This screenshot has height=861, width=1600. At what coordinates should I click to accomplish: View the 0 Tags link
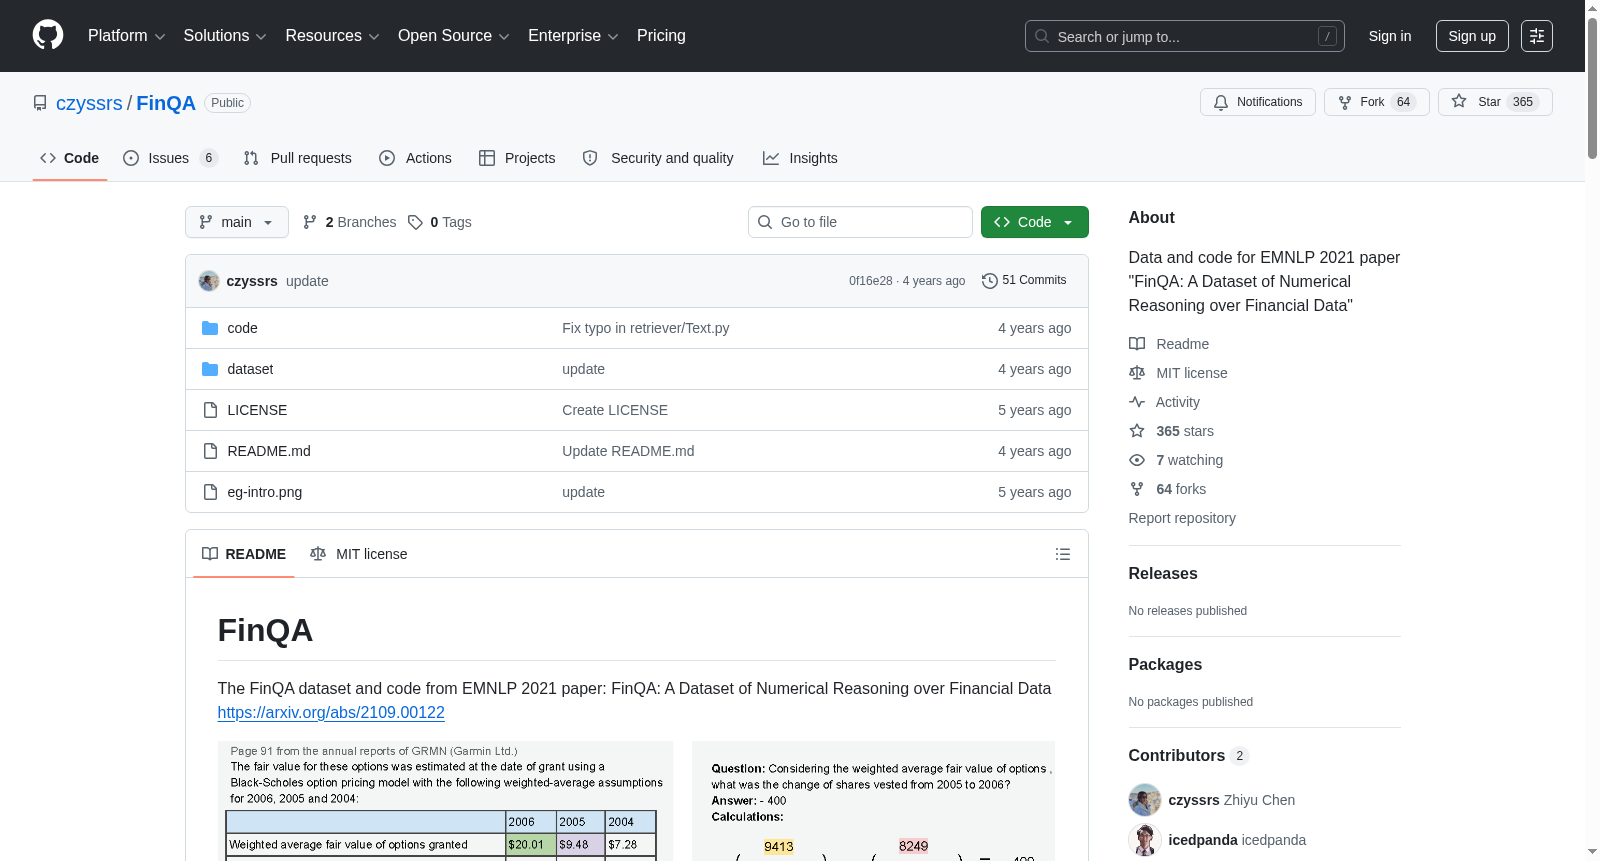440,222
